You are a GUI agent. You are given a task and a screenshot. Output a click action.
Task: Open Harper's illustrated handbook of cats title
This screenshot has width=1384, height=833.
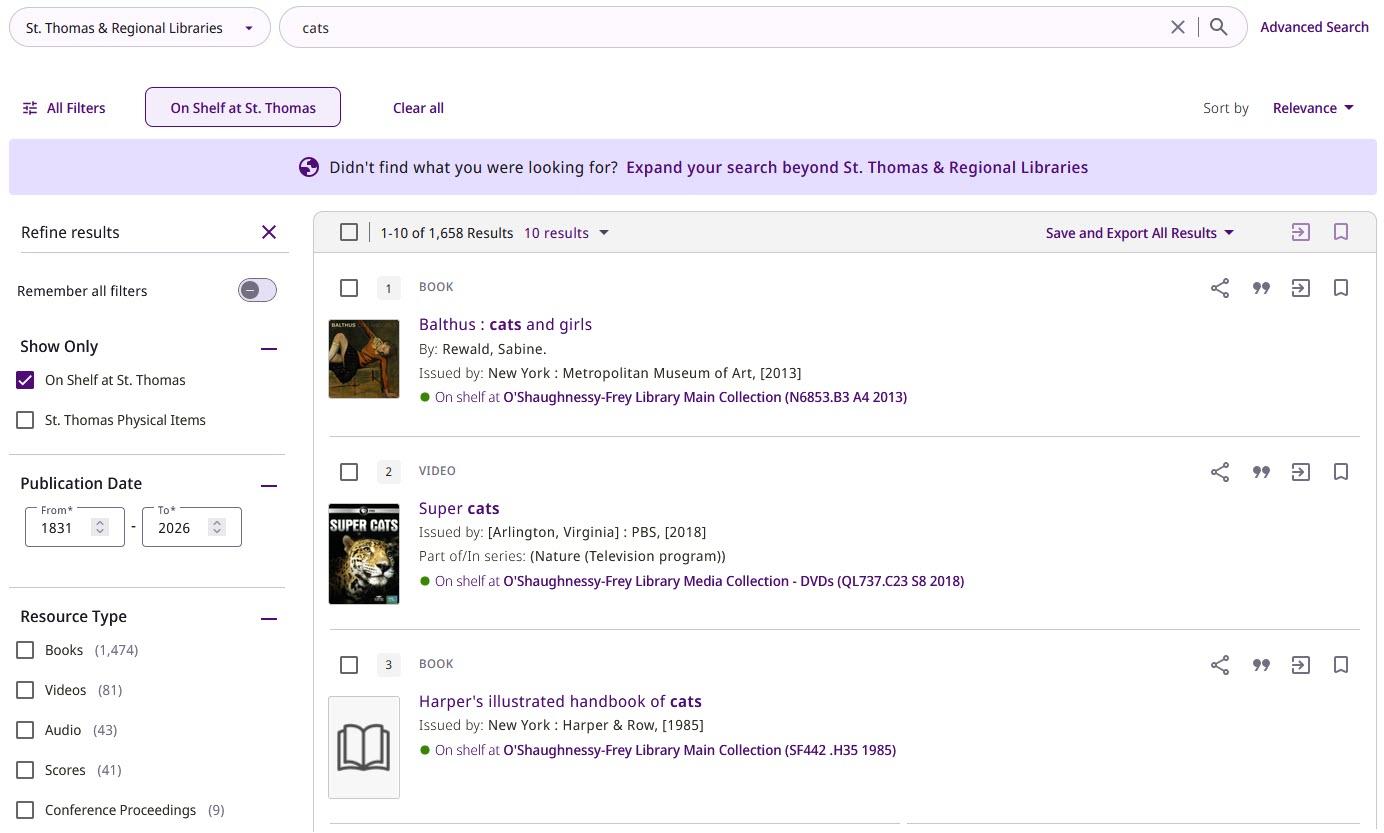click(560, 701)
